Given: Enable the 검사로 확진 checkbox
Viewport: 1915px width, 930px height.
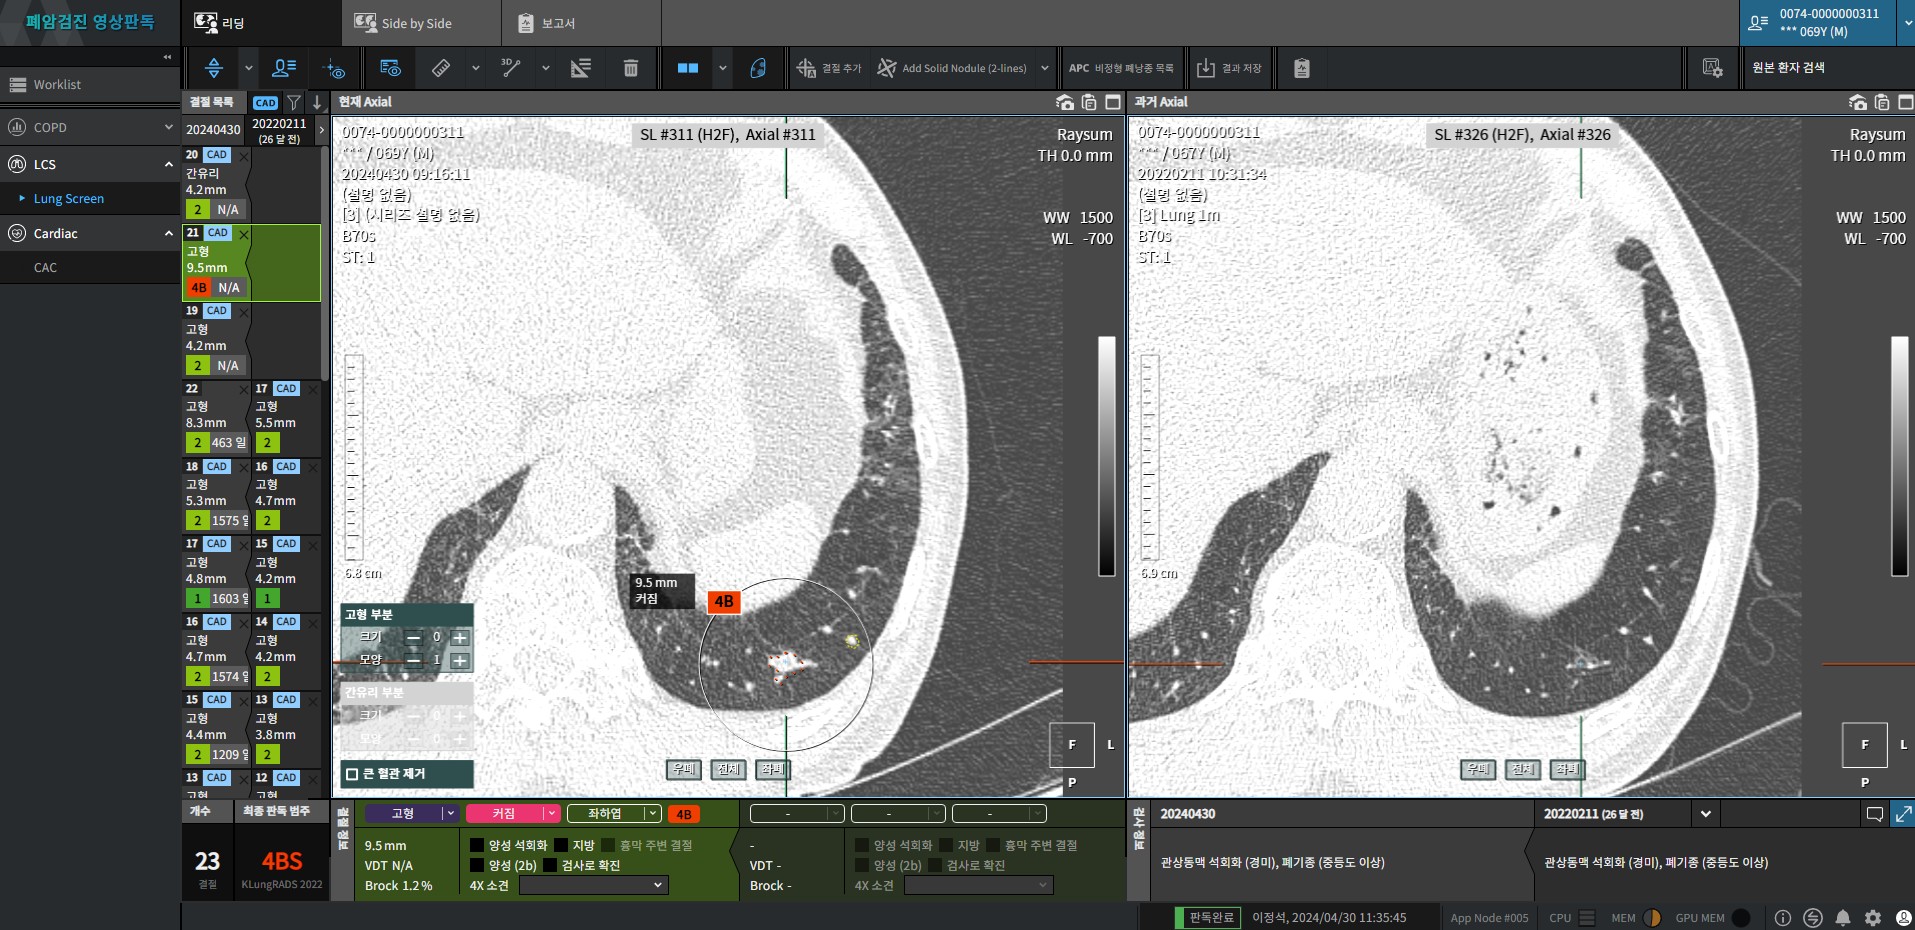Looking at the screenshot, I should tap(550, 865).
